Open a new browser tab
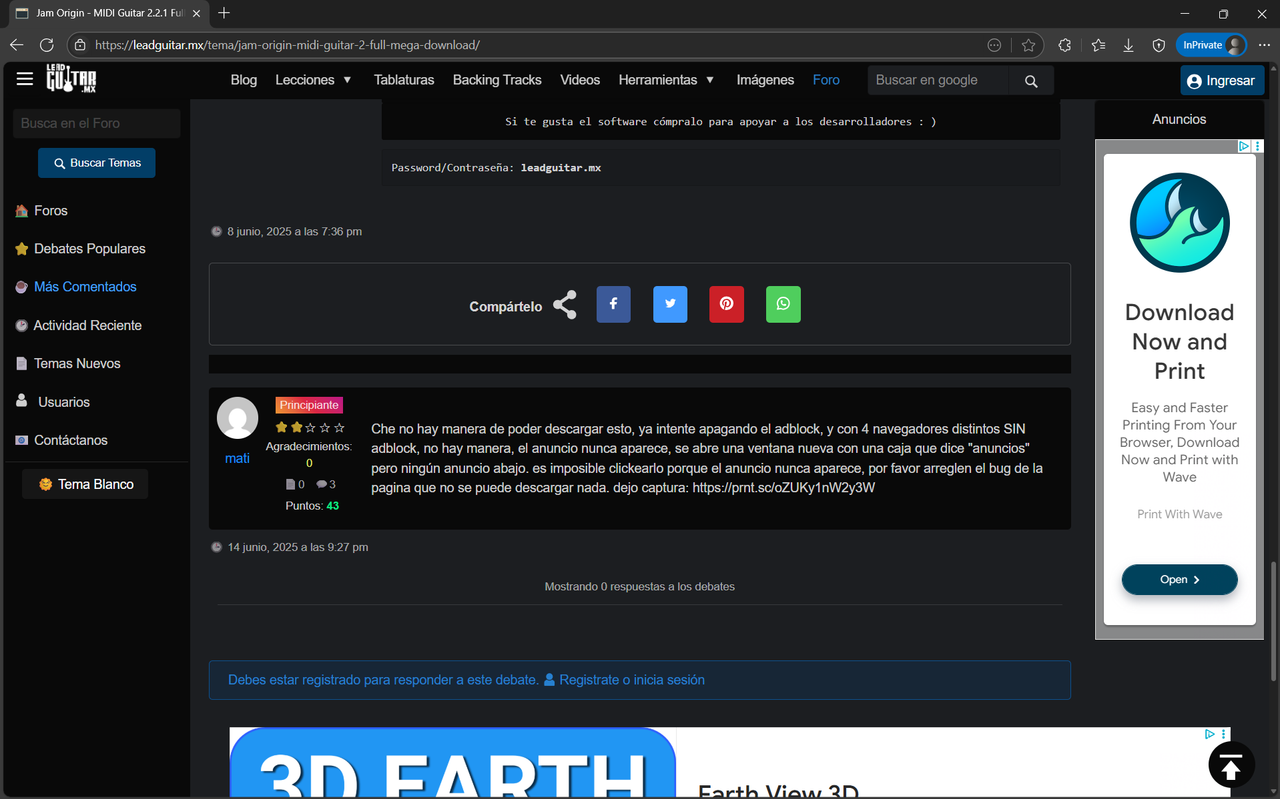Viewport: 1280px width, 799px height. click(x=224, y=13)
